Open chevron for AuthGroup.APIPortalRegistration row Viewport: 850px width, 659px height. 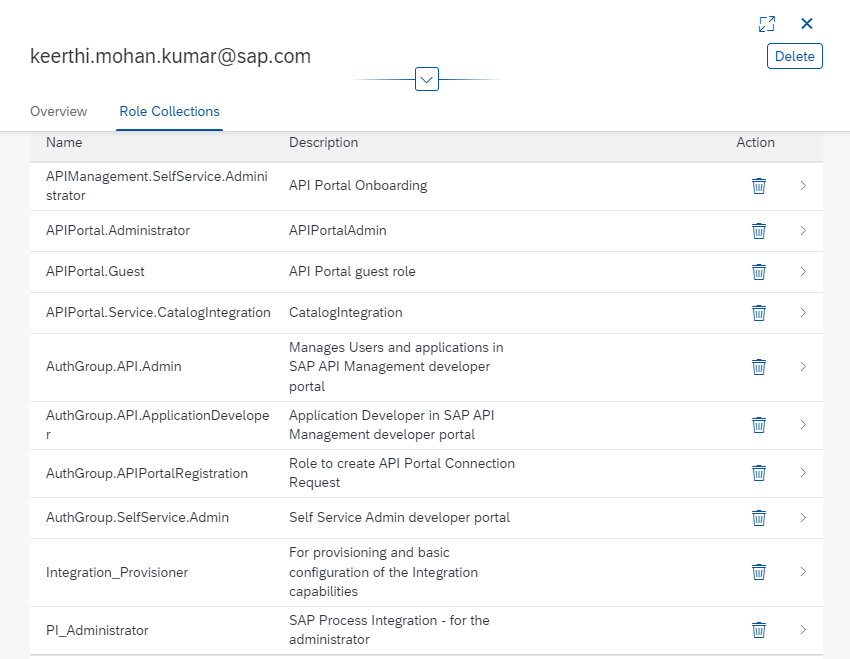803,473
